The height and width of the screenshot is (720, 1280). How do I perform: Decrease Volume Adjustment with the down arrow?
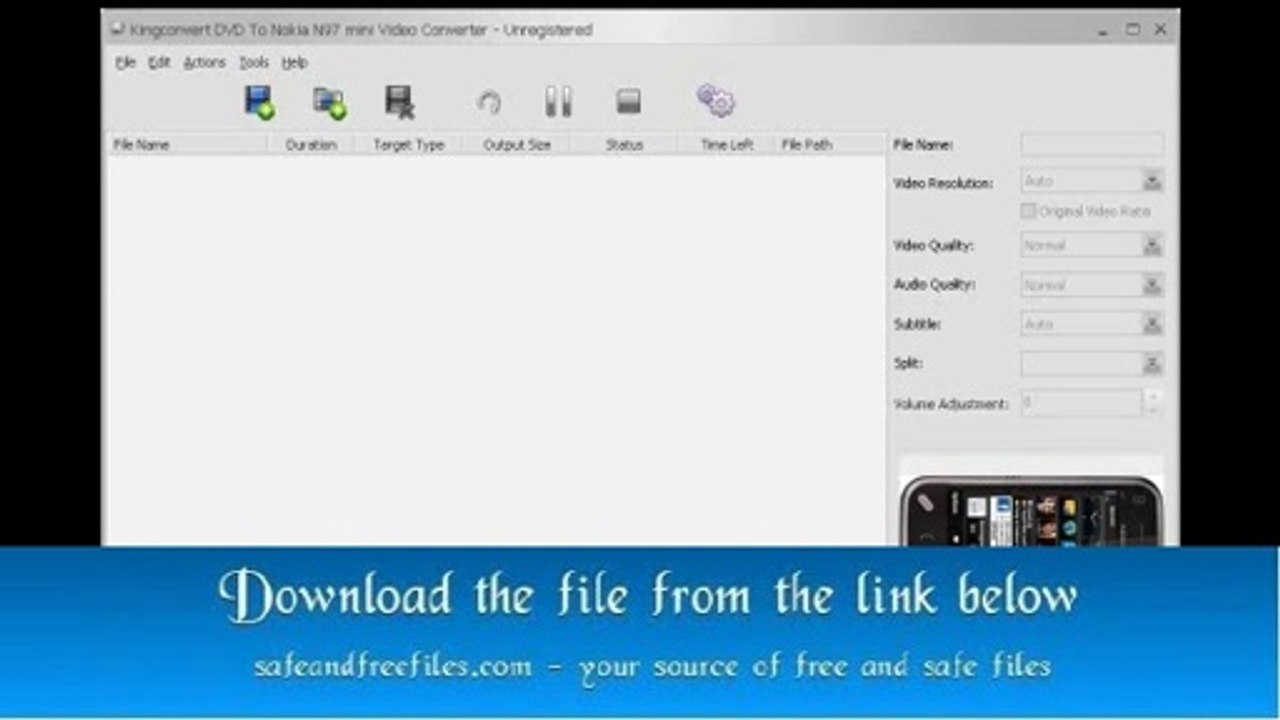[x=1153, y=409]
